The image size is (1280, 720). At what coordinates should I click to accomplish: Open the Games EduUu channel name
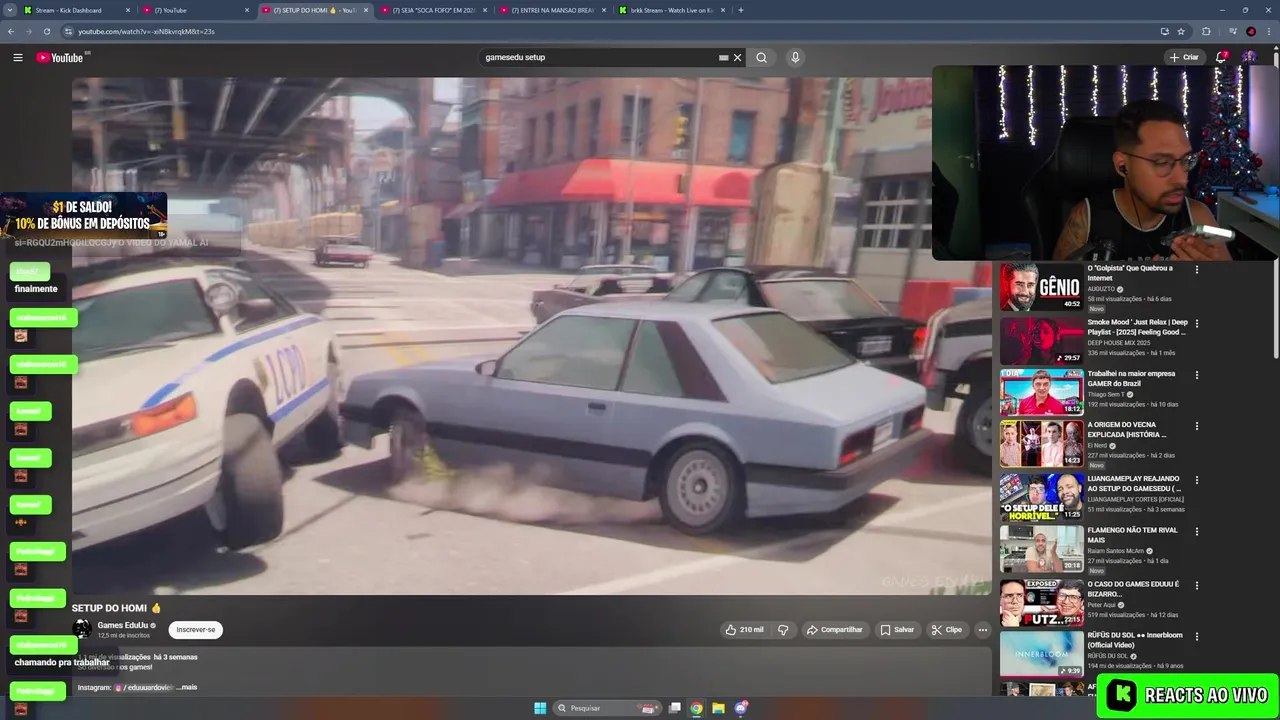pos(122,625)
